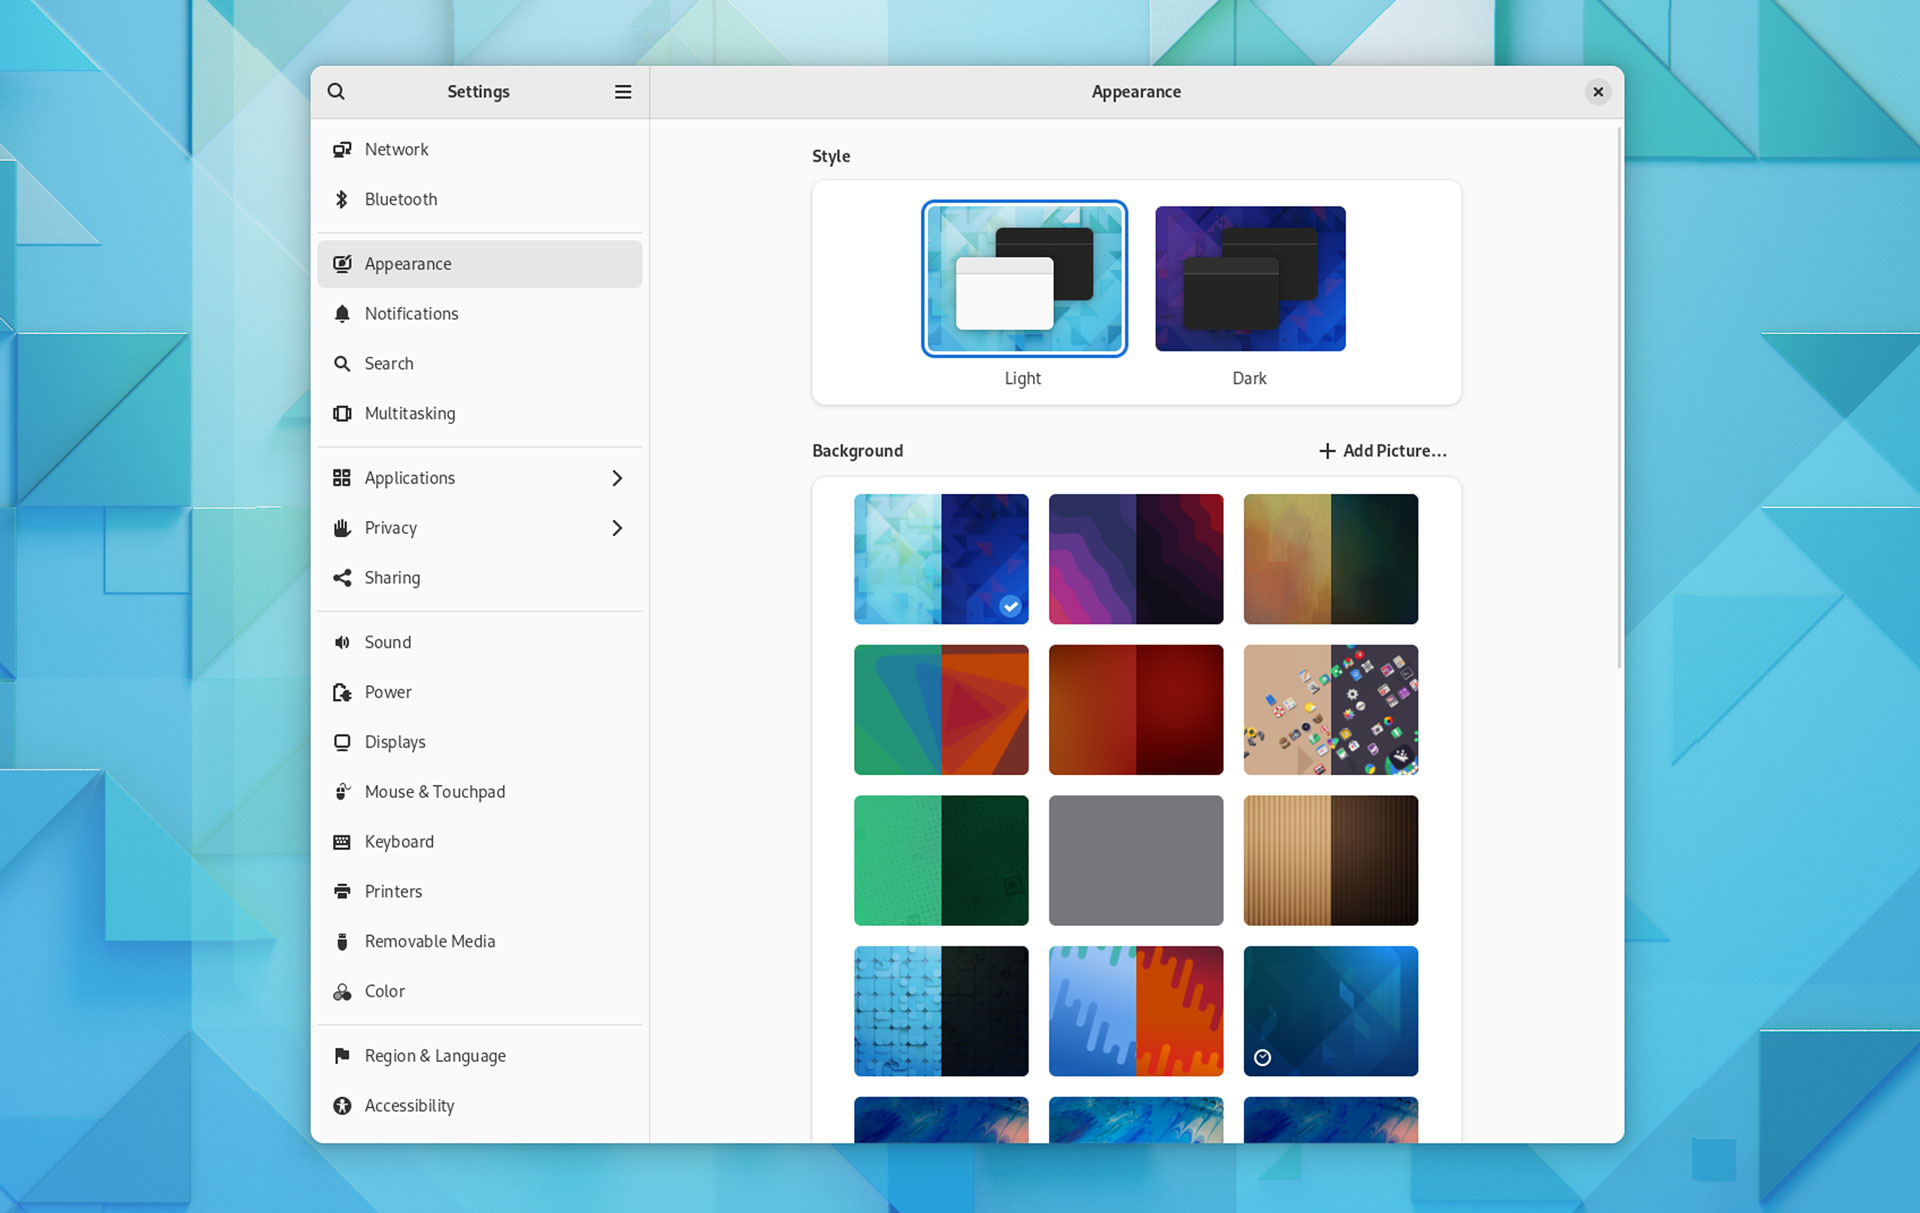Click the Bluetooth sidebar icon

342,199
